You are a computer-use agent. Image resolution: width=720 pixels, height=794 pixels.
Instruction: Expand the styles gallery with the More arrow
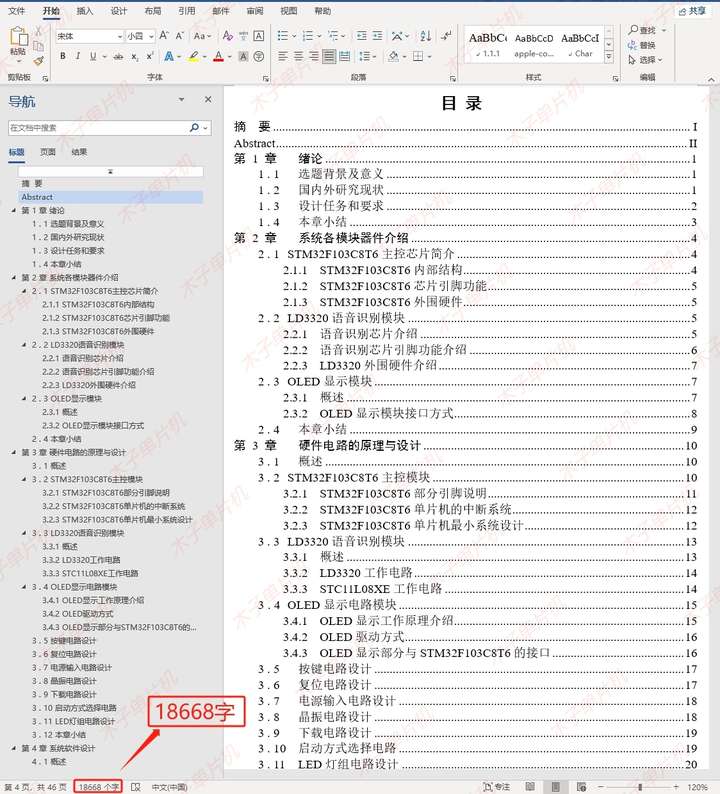click(x=609, y=57)
